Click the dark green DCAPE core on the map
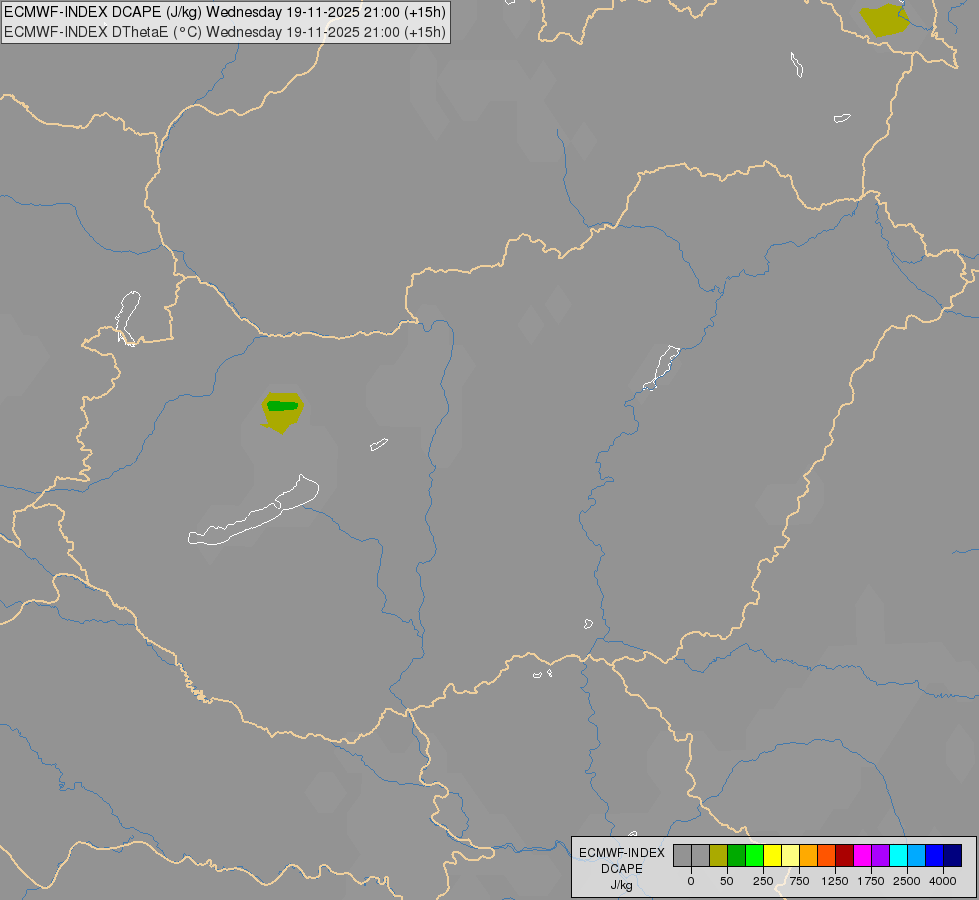 (282, 406)
